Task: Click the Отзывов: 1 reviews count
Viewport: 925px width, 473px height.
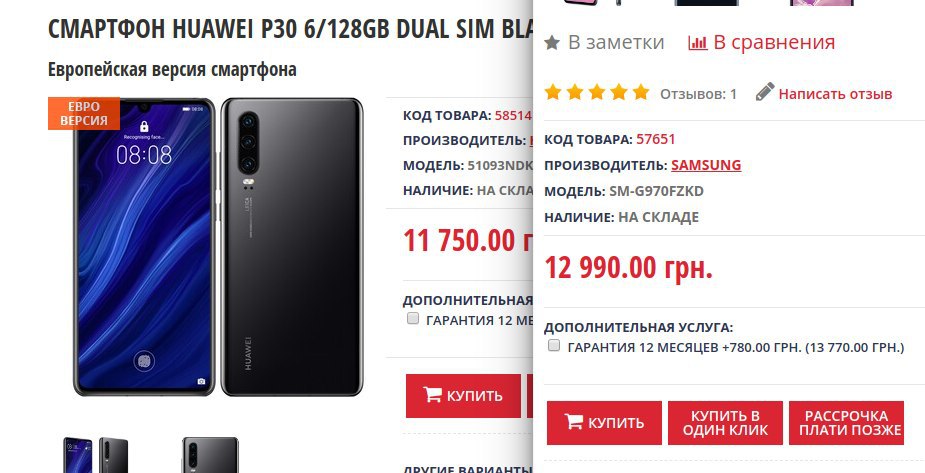Action: click(698, 94)
